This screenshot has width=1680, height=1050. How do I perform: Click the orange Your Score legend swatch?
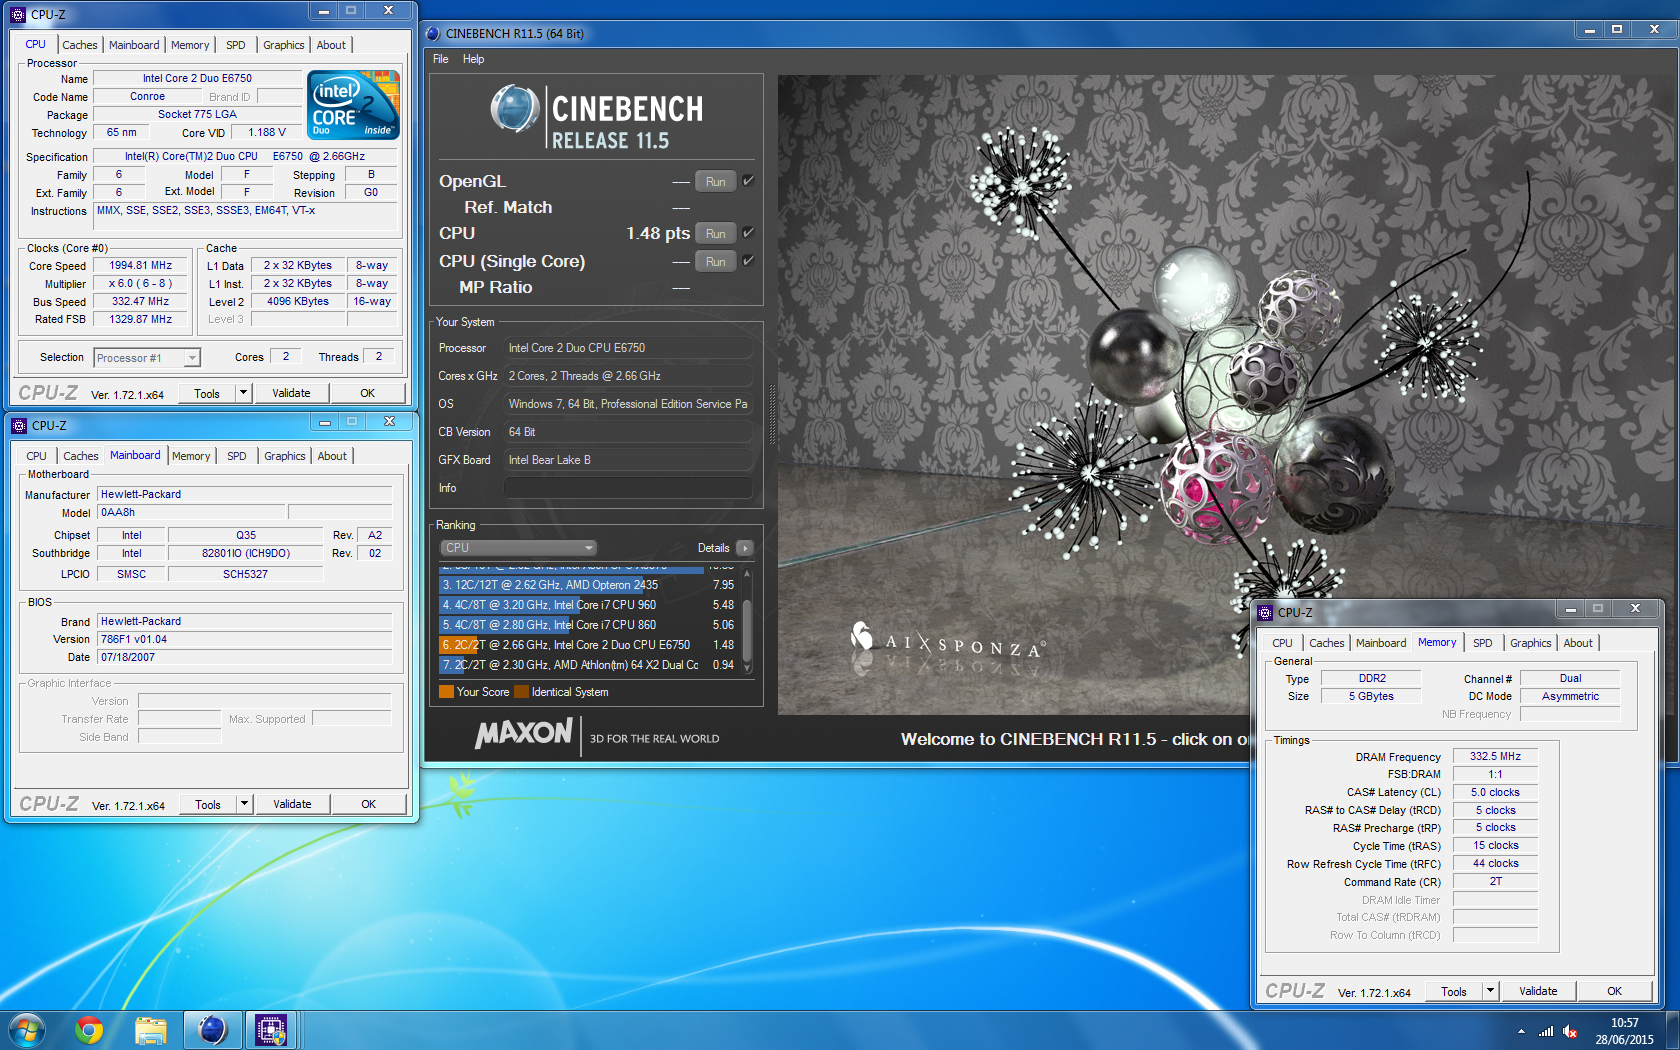tap(446, 692)
